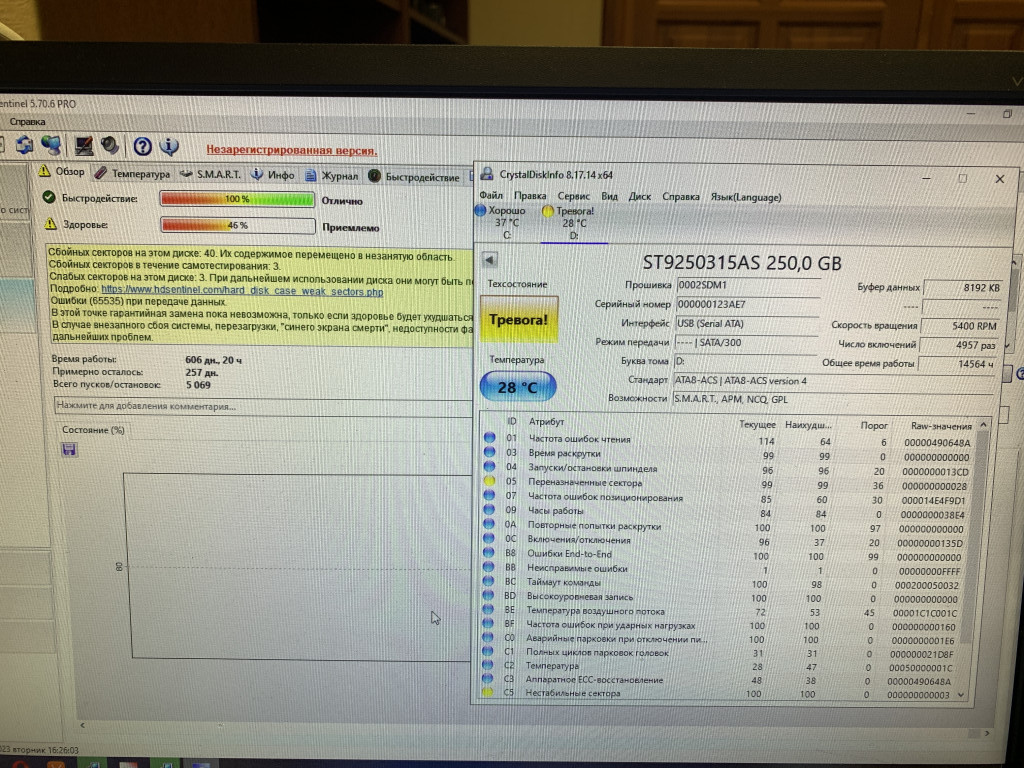Open the hdsentinel.com weak sectors link

tap(242, 291)
